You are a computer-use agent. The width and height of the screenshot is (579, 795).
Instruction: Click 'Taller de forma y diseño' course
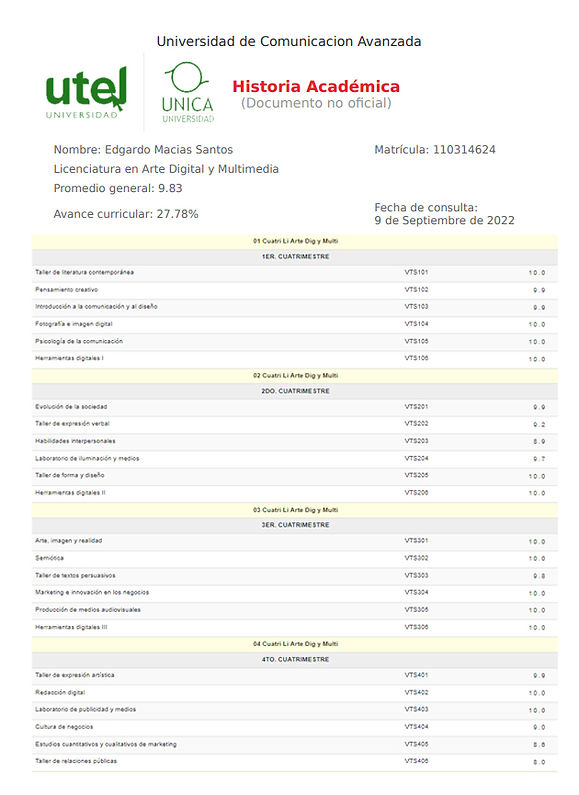[x=69, y=476]
